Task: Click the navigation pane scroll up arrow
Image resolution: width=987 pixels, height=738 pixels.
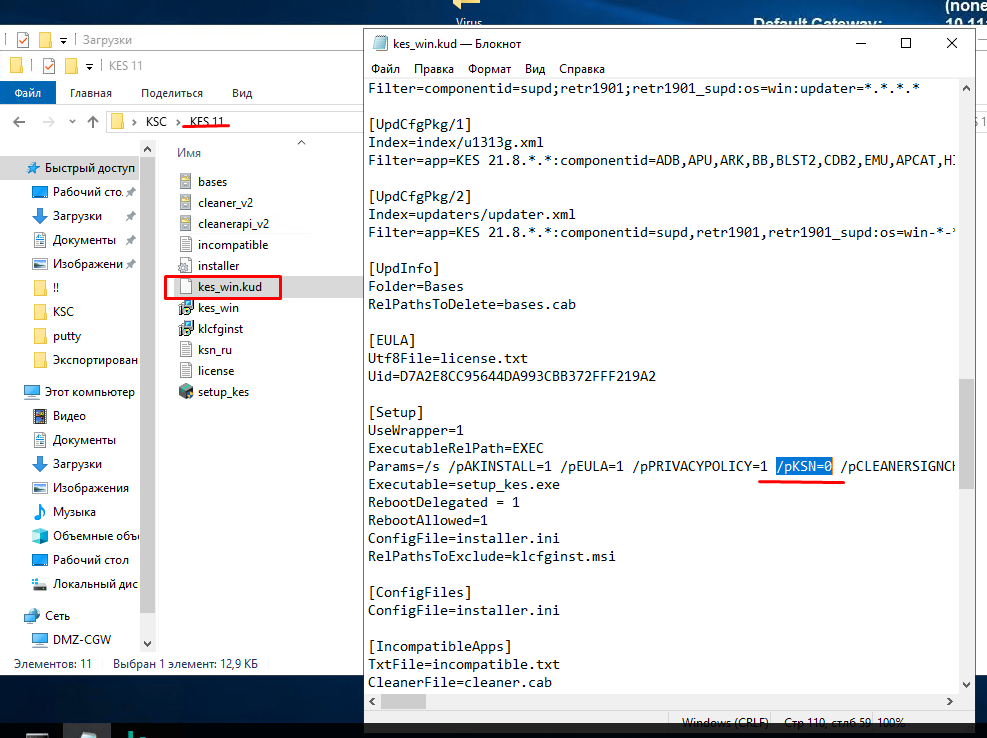Action: click(147, 149)
